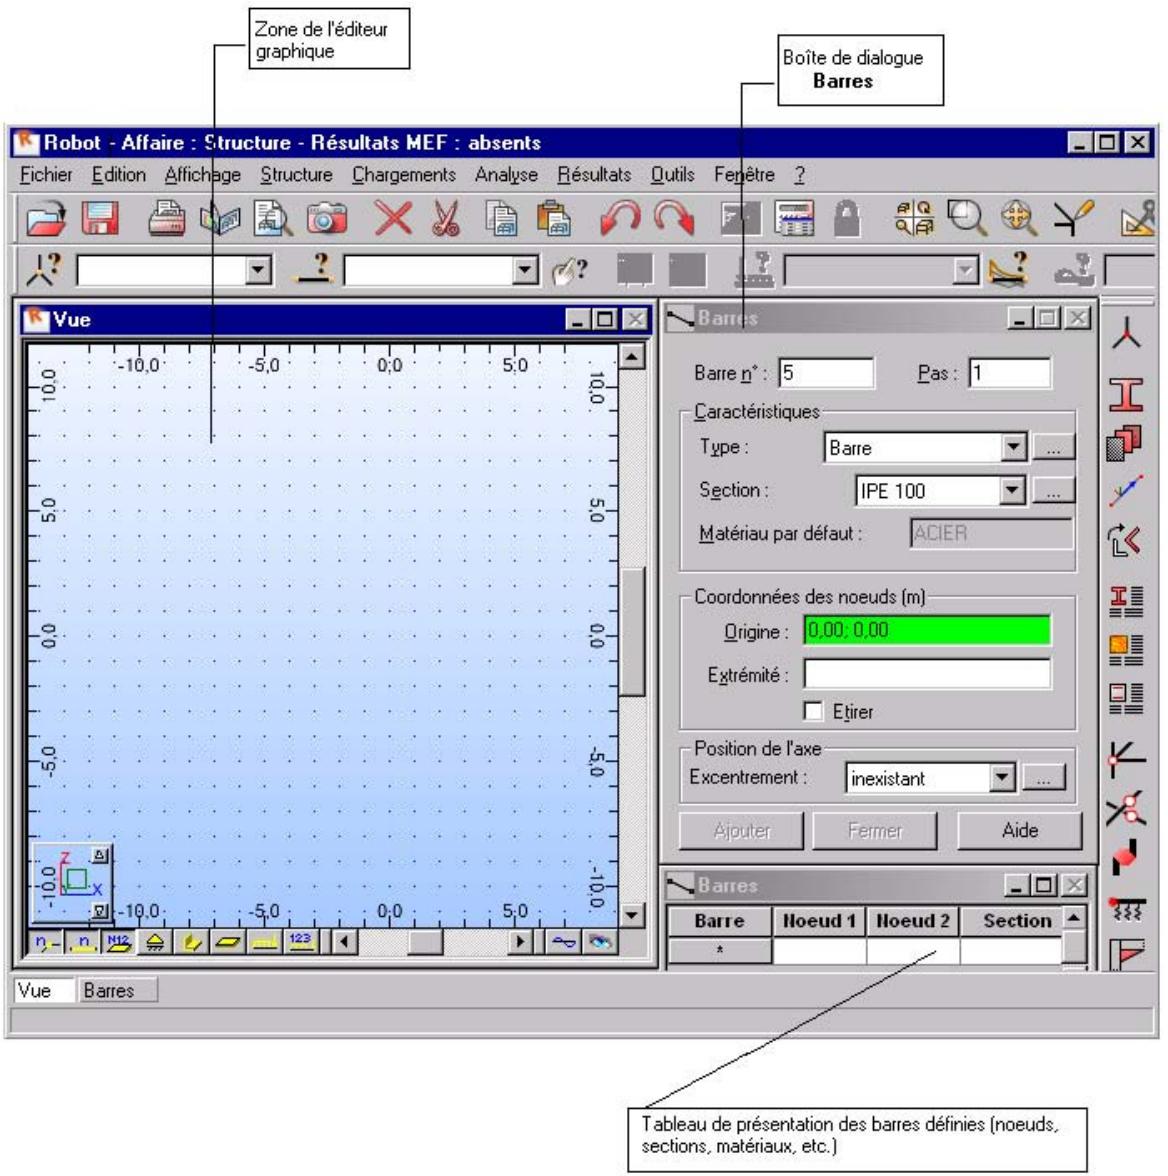Toggle N12 panel numbering display
Image resolution: width=1168 pixels, height=1176 pixels.
point(119,942)
